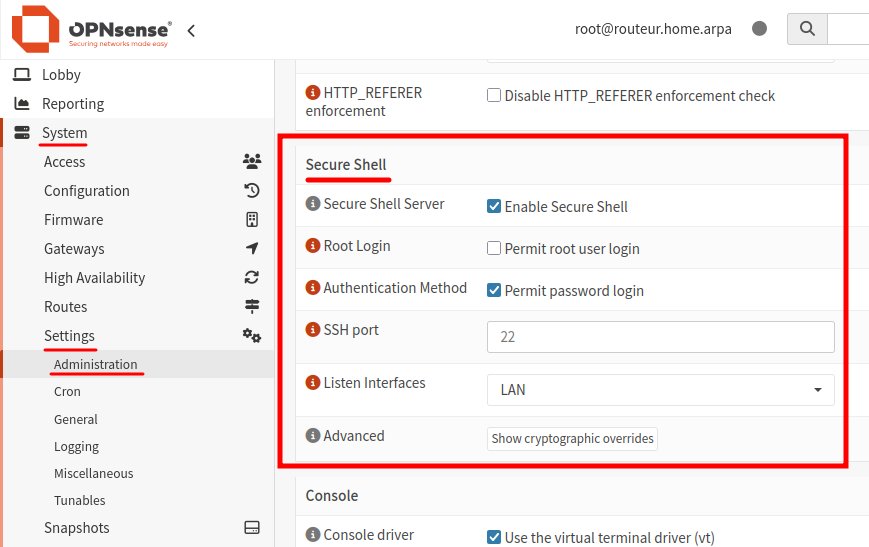Viewport: 869px width, 547px height.
Task: Toggle Permit password login checkbox
Action: pyautogui.click(x=494, y=291)
